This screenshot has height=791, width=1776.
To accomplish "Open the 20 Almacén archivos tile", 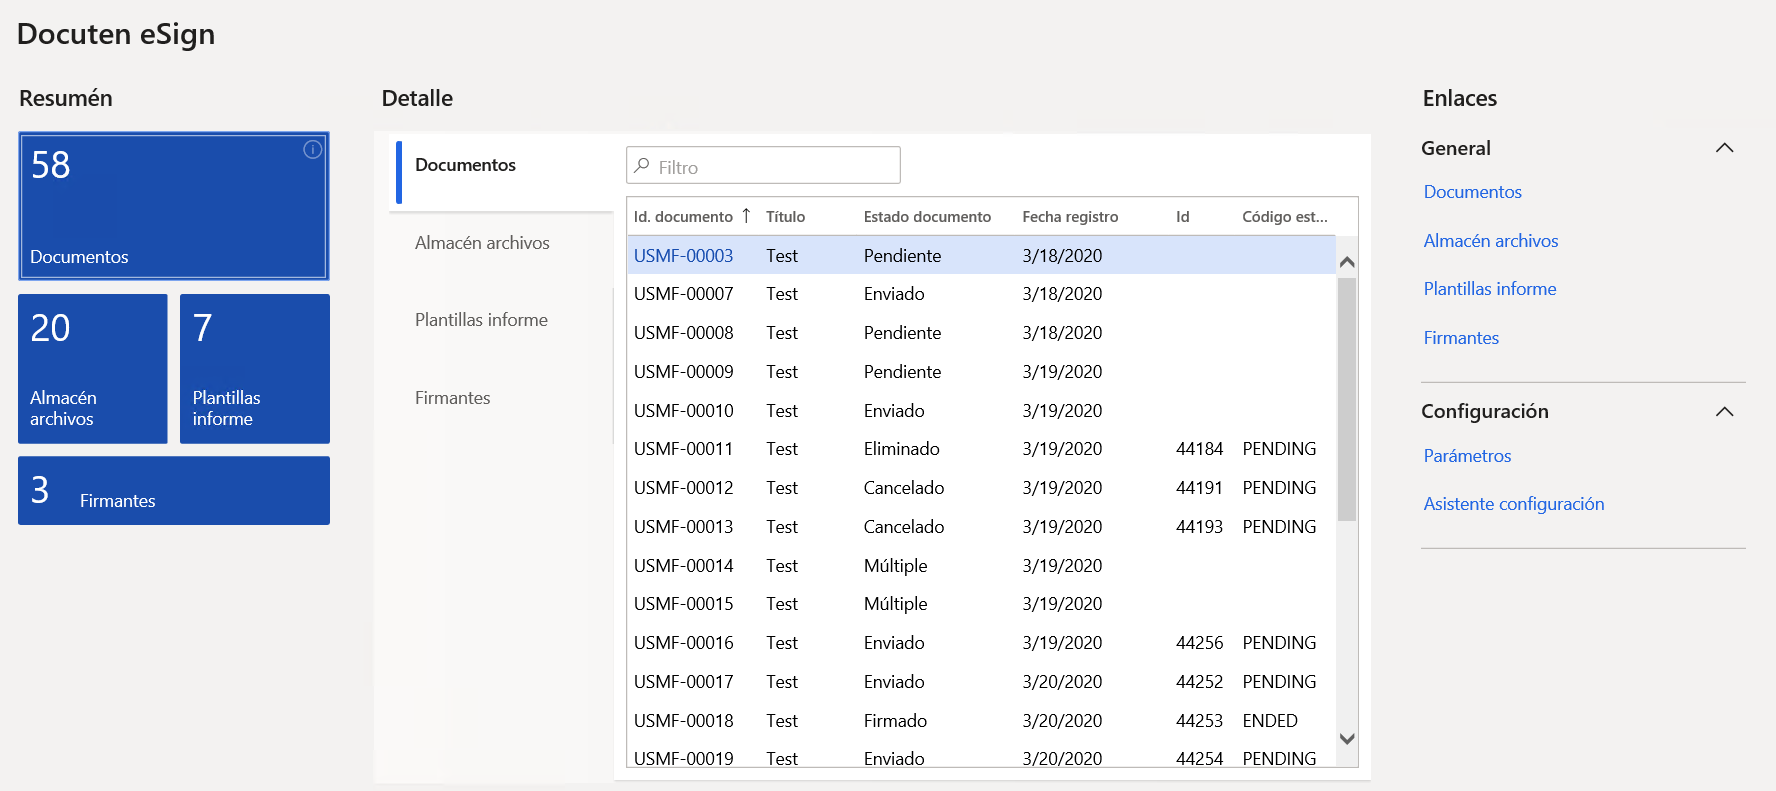I will (93, 368).
